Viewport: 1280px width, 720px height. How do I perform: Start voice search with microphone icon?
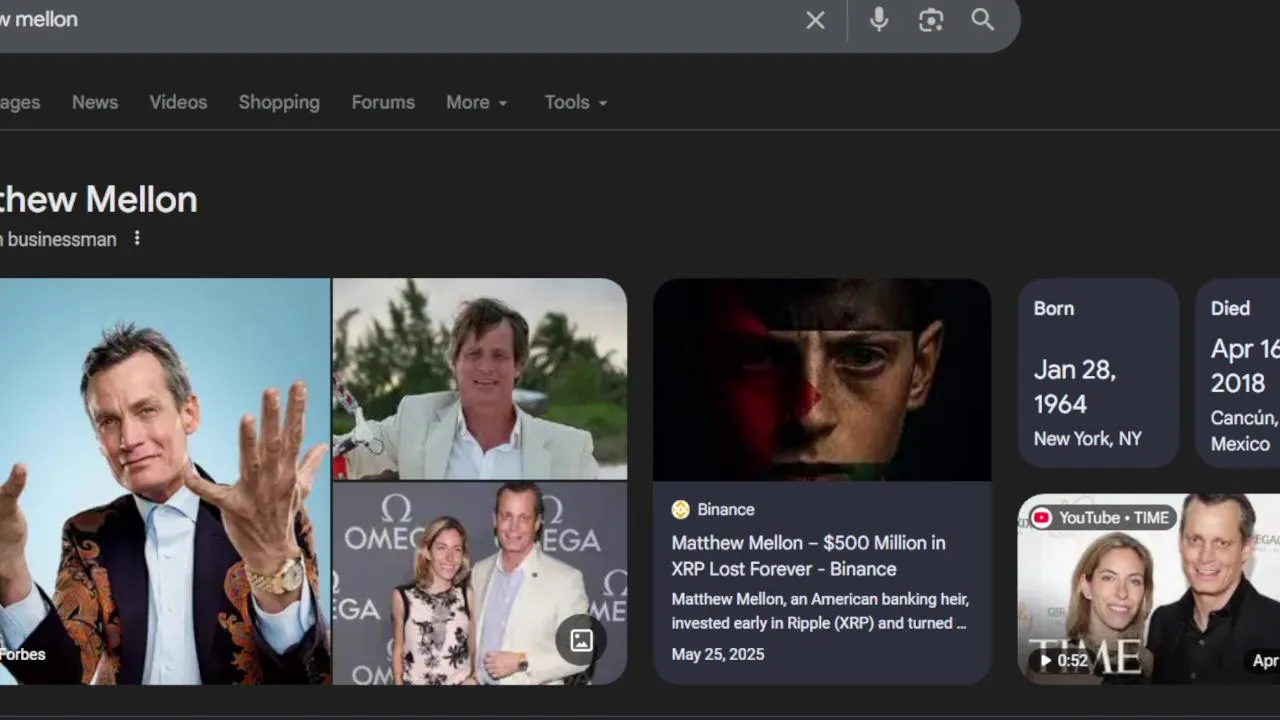click(879, 20)
